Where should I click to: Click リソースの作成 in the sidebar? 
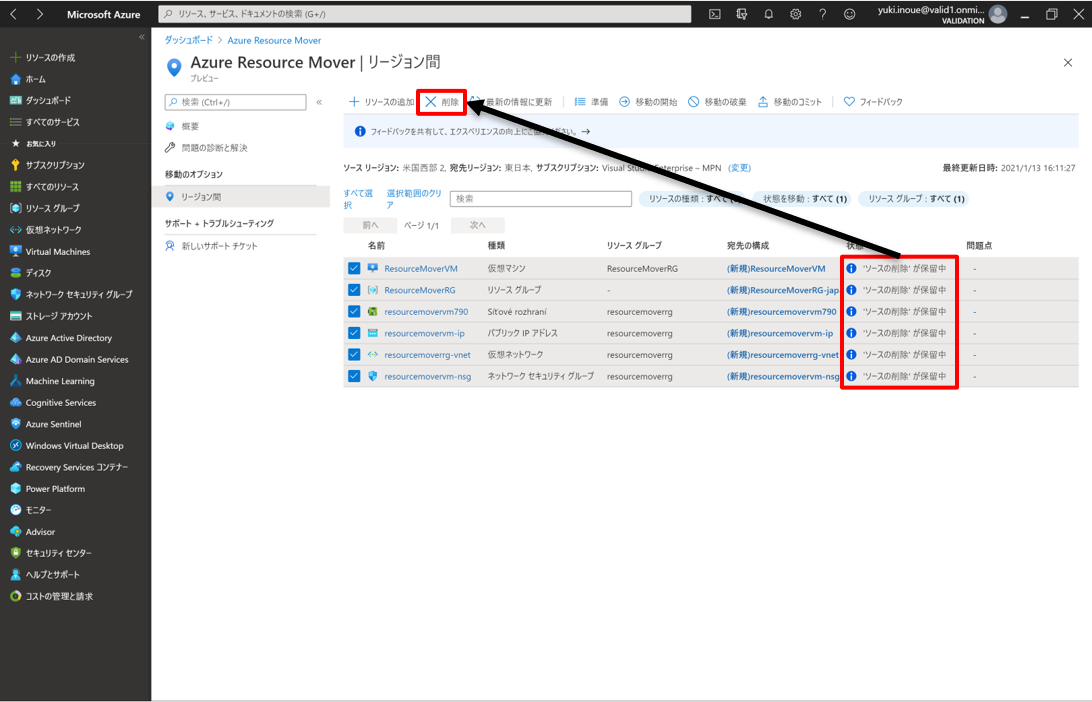[x=49, y=58]
